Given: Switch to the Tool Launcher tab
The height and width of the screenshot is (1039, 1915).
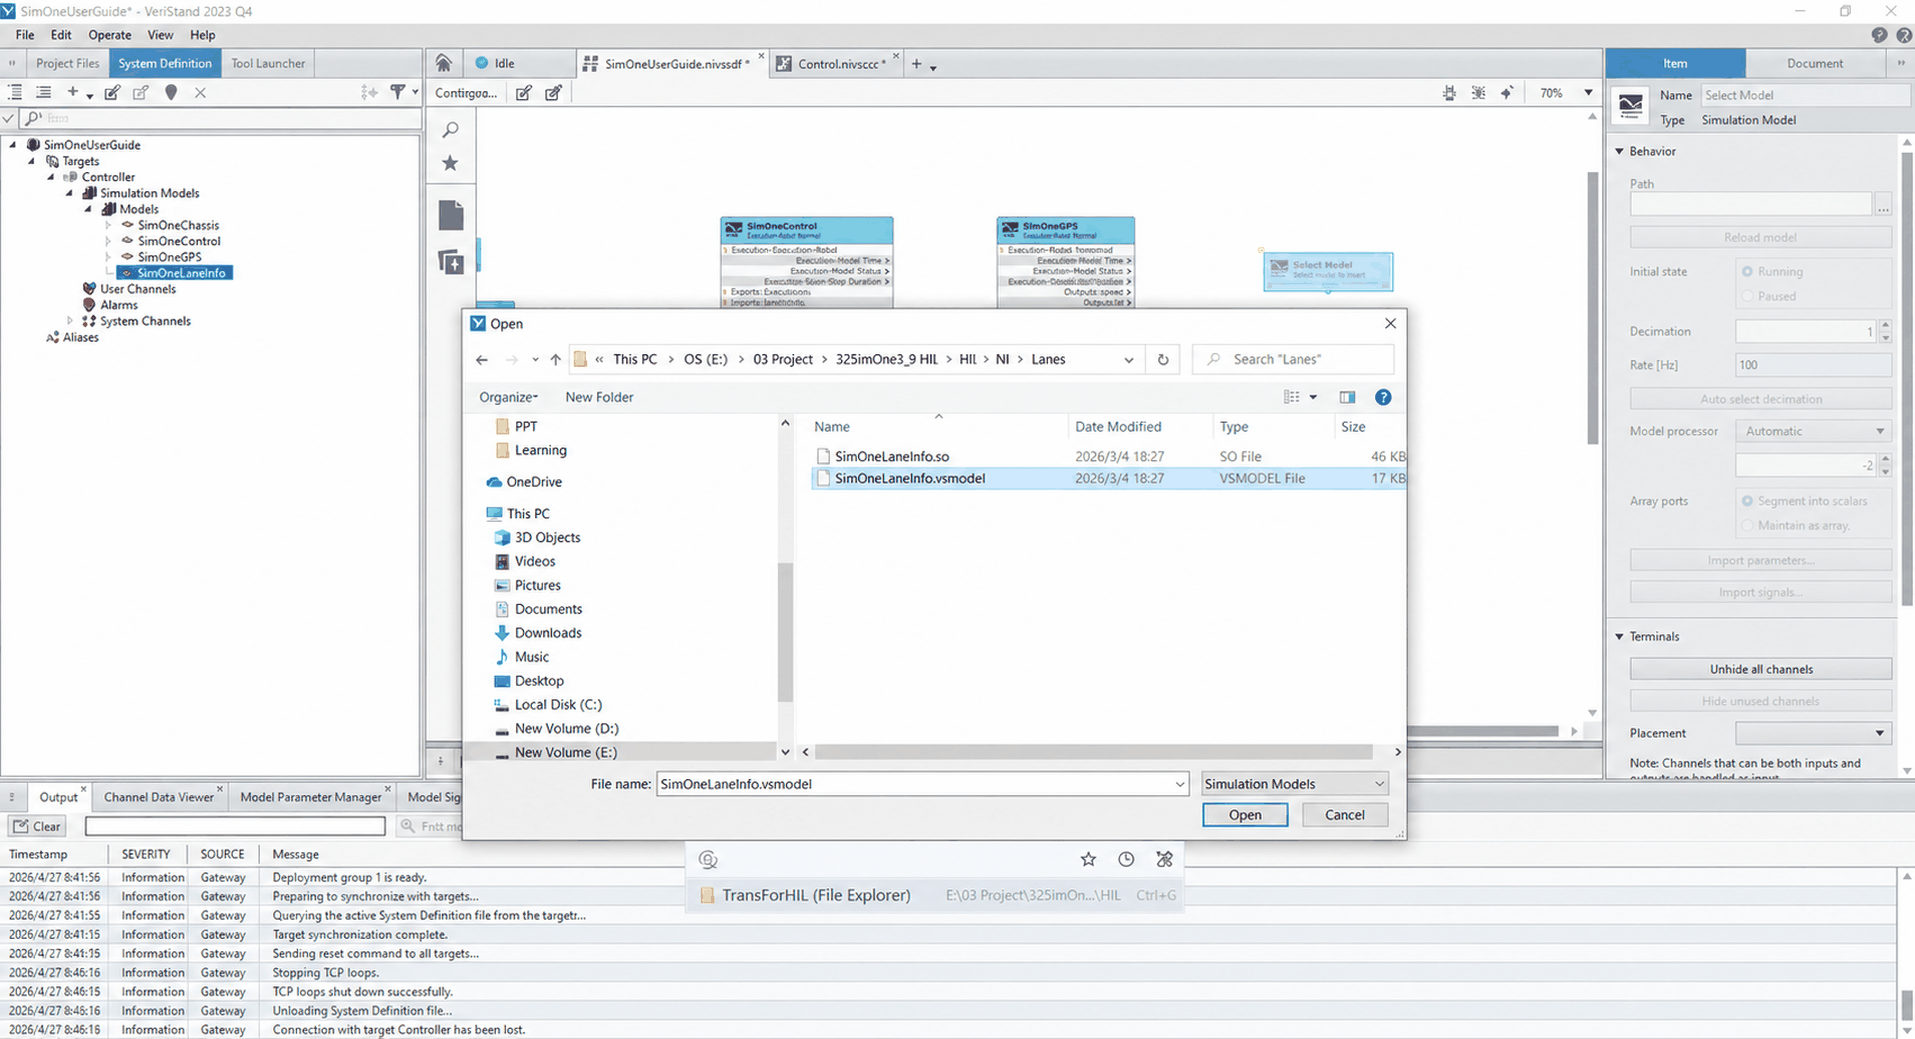Looking at the screenshot, I should [x=268, y=63].
